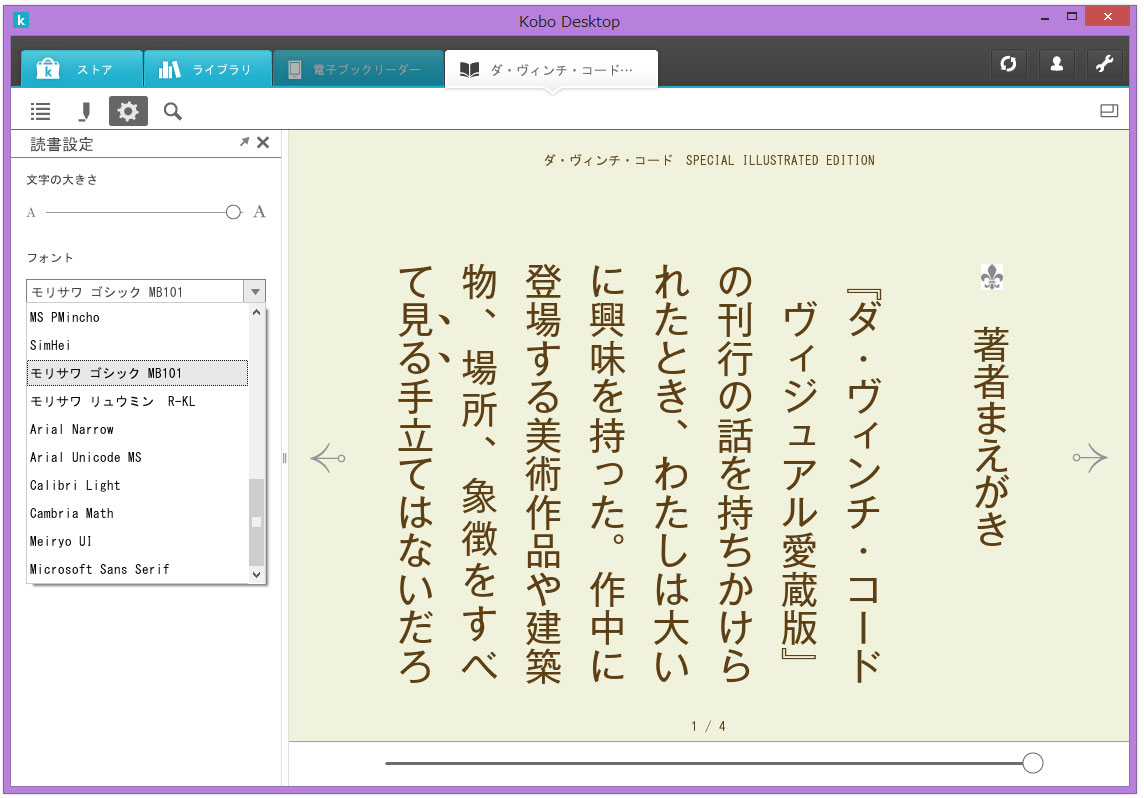Click the page progress slider handle
The image size is (1144, 798).
tap(1032, 763)
